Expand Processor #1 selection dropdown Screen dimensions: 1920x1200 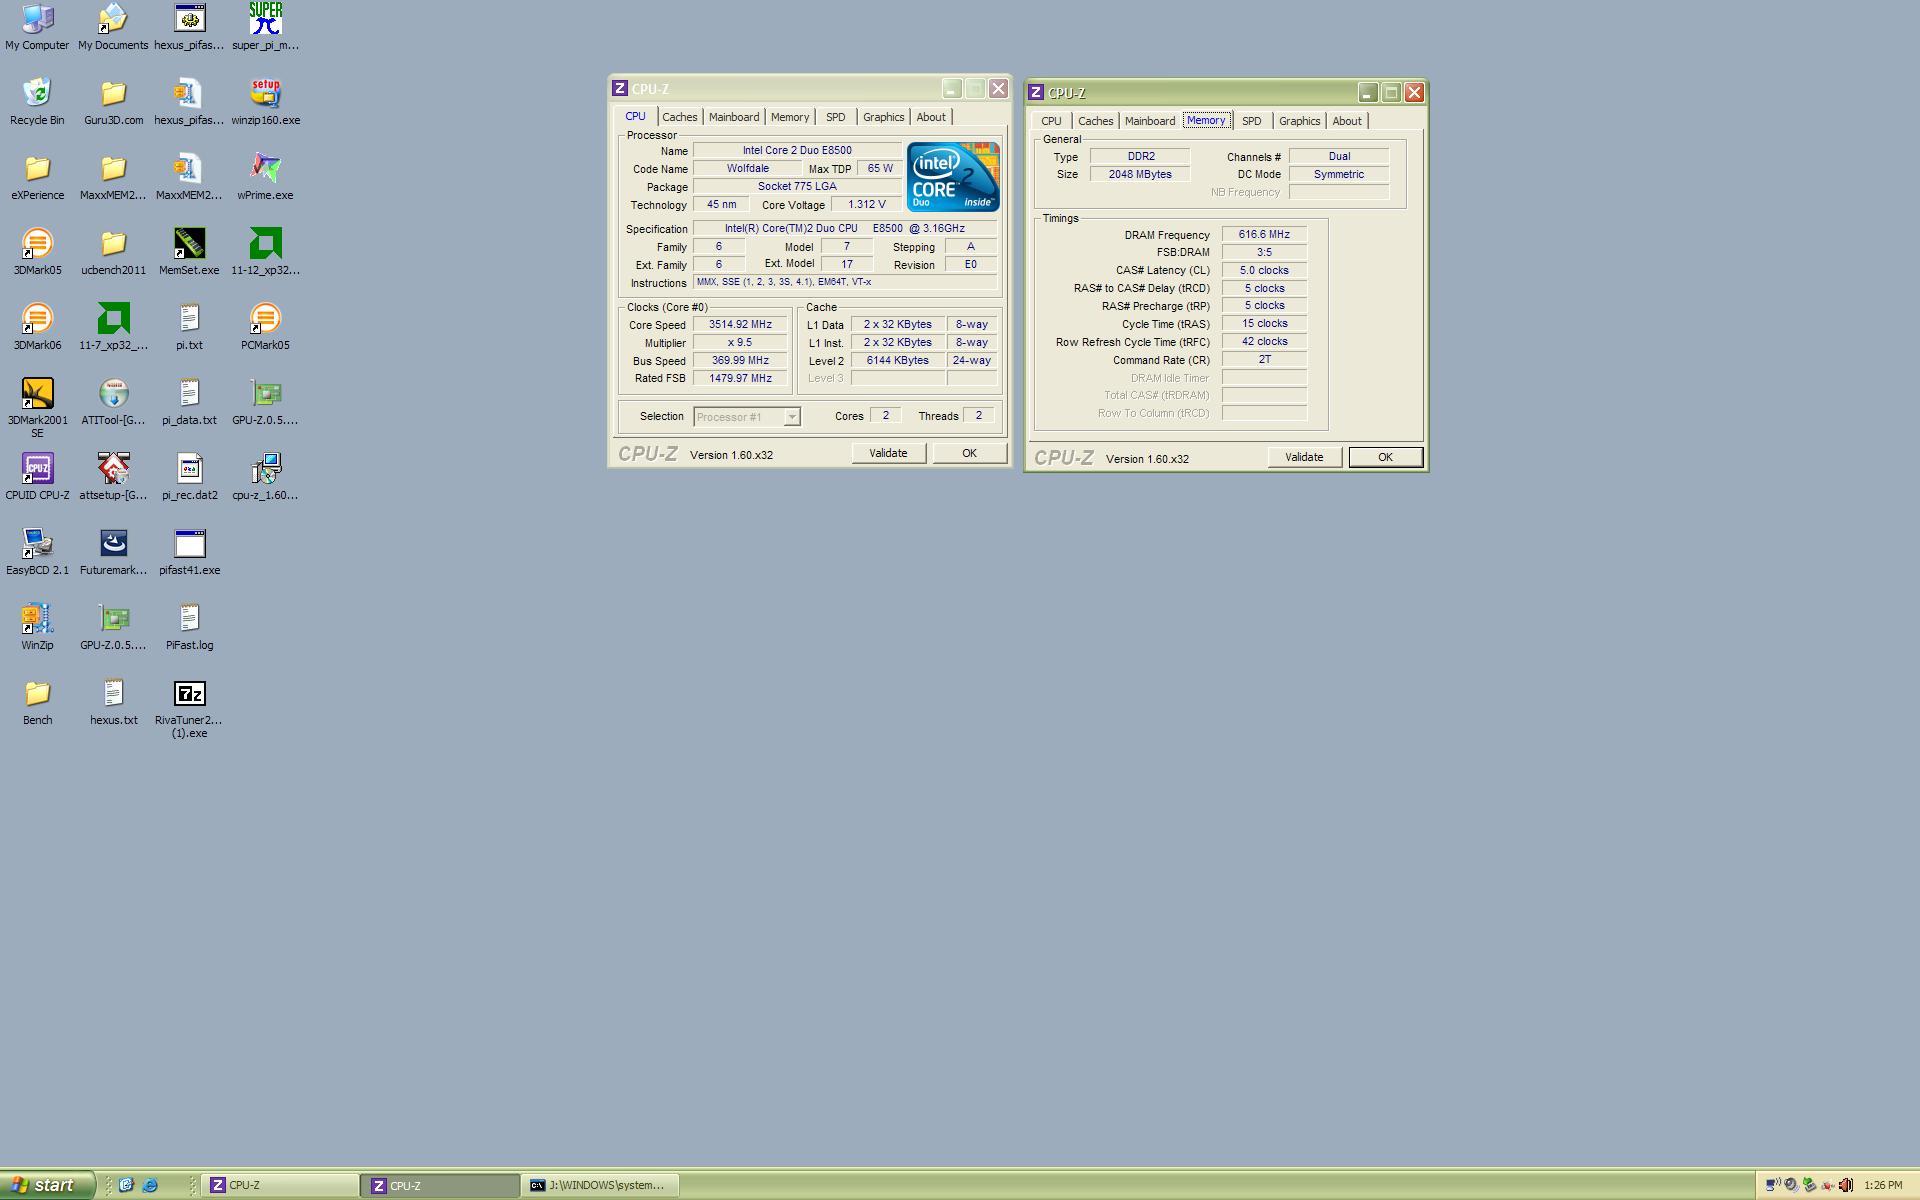pyautogui.click(x=791, y=417)
